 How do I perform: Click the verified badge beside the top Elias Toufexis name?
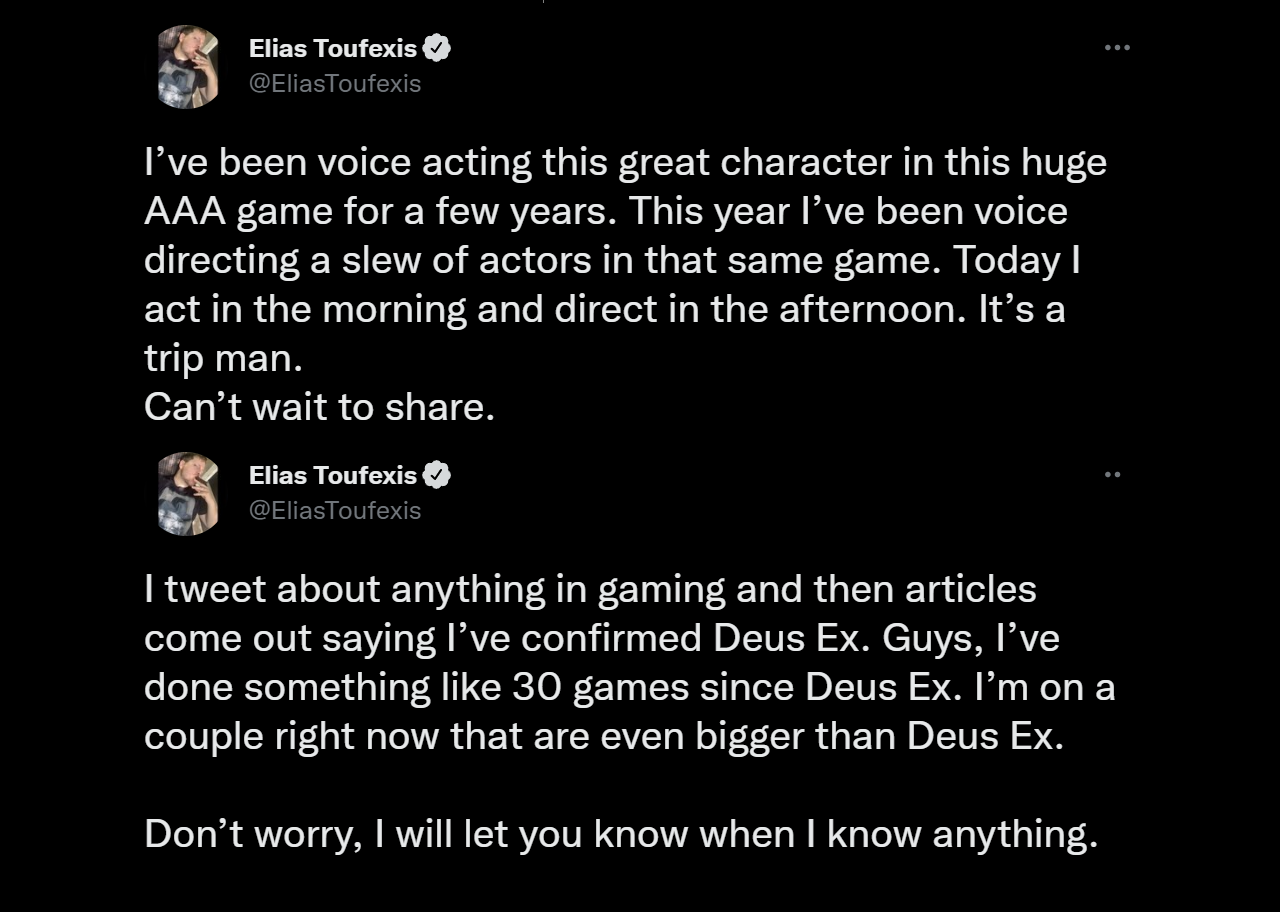point(437,45)
